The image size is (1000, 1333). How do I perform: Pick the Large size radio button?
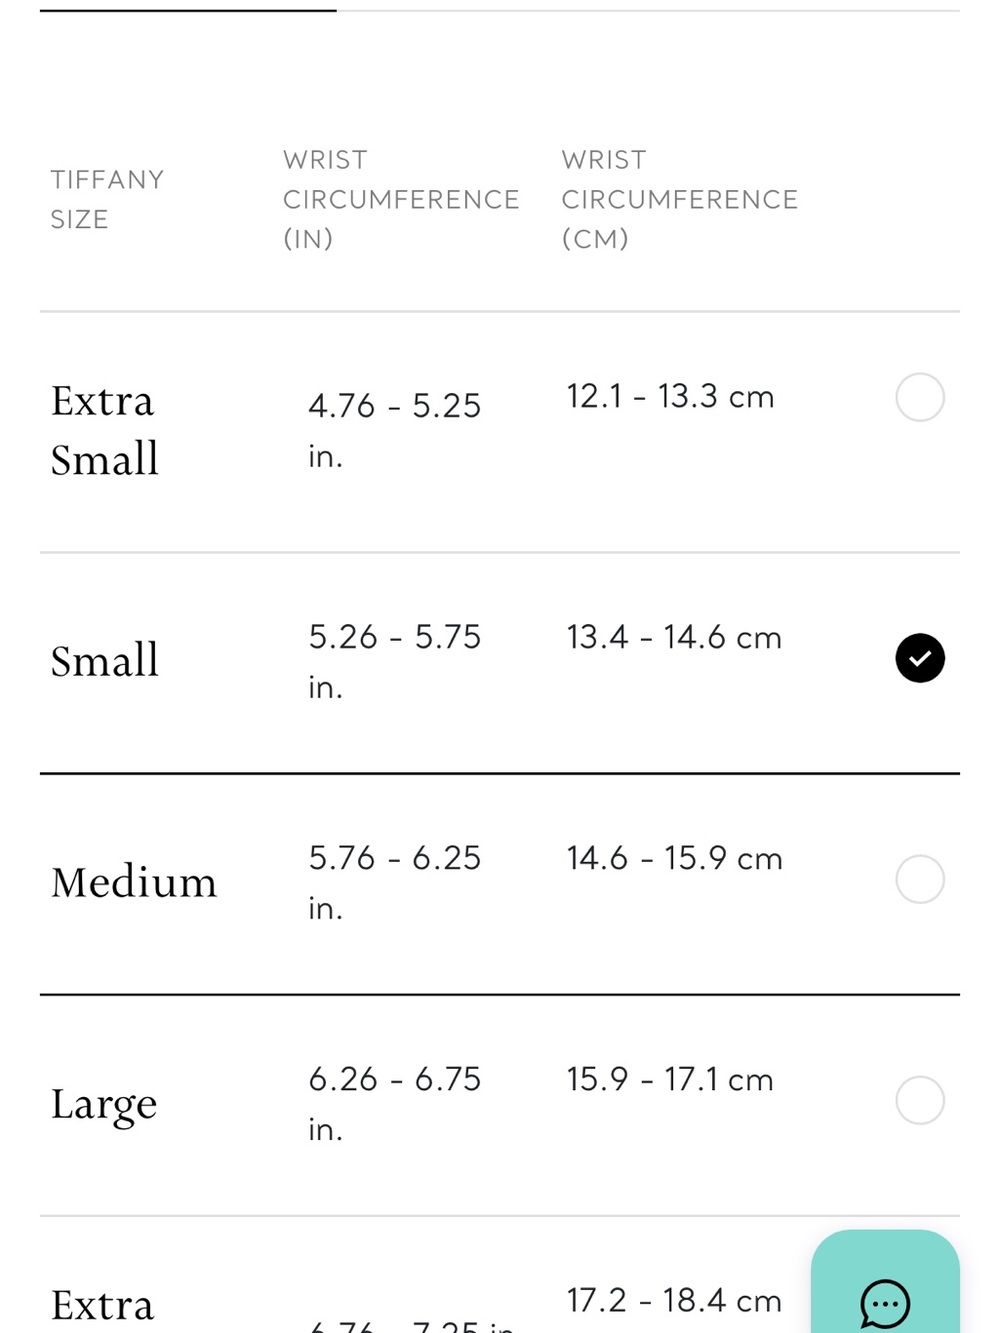[x=920, y=1100]
